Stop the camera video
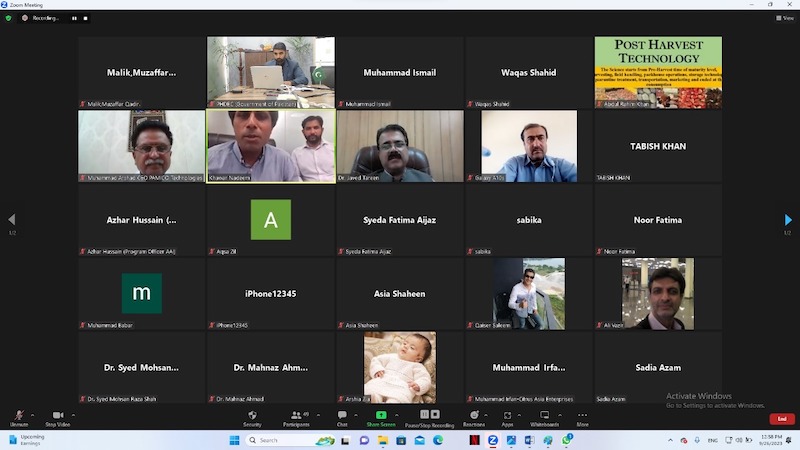This screenshot has width=800, height=450. click(x=57, y=417)
